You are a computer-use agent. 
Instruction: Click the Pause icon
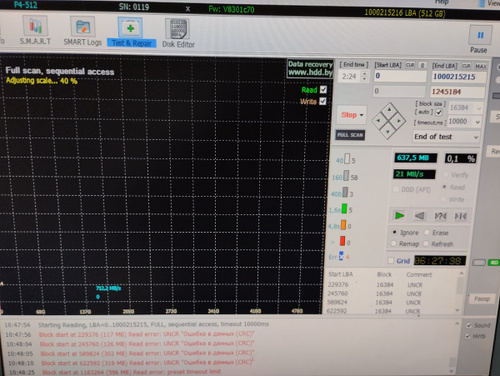click(480, 39)
